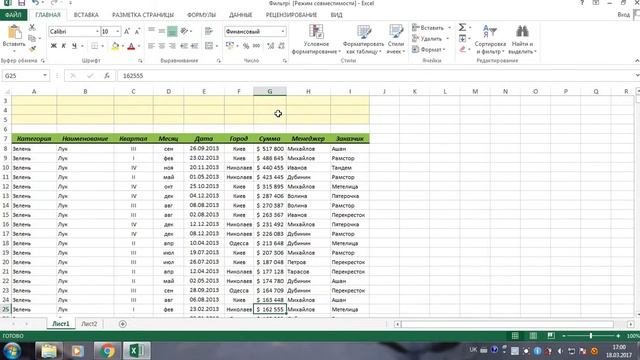This screenshot has width=640, height=360.
Task: Decrease font size with the smaller A icon
Action: (x=137, y=31)
